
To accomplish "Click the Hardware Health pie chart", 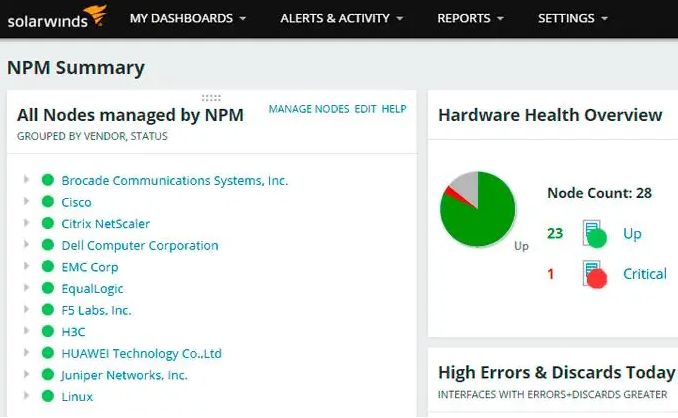I will pos(478,209).
